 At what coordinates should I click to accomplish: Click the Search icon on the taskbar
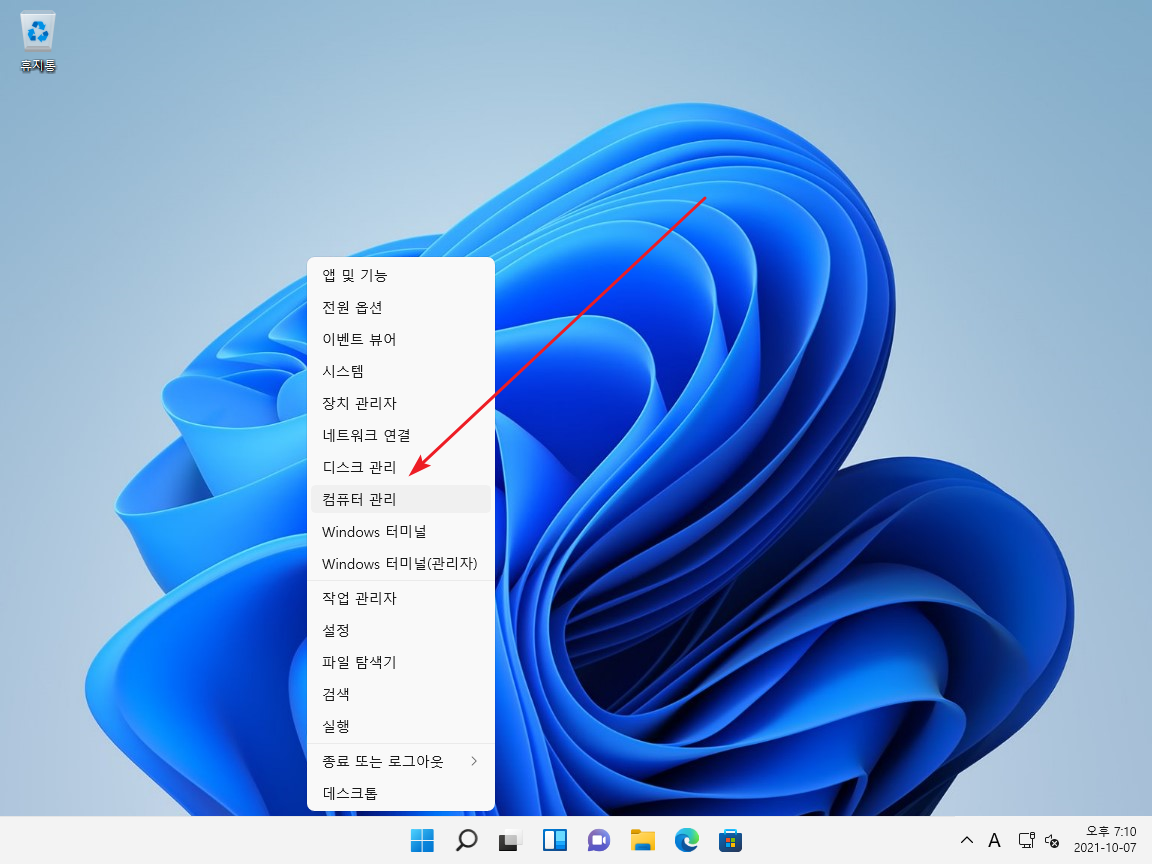[x=466, y=839]
